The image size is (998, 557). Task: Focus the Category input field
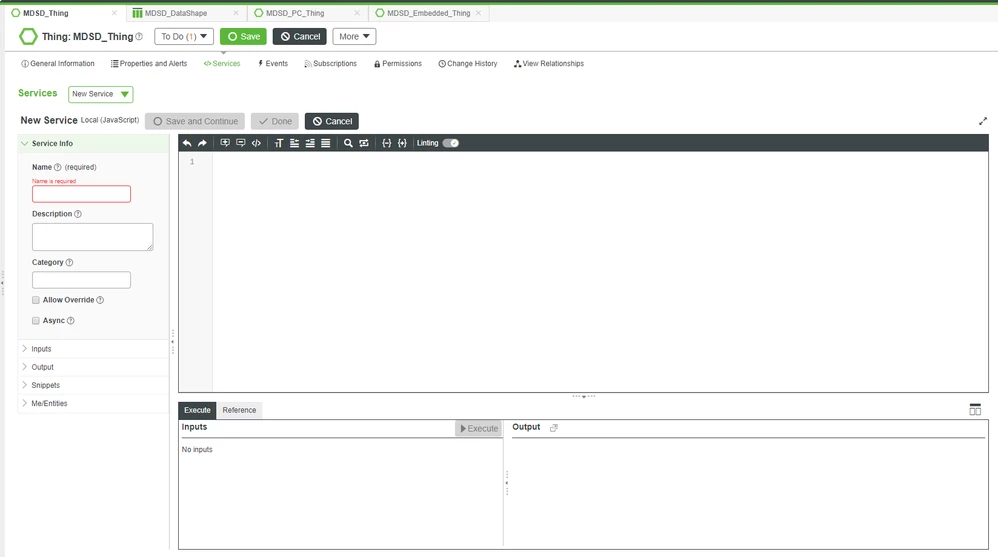81,280
